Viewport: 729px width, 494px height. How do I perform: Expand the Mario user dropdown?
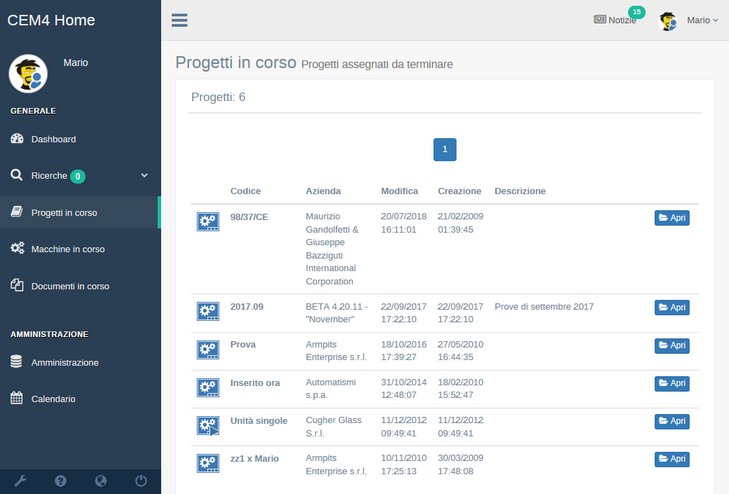pos(702,20)
